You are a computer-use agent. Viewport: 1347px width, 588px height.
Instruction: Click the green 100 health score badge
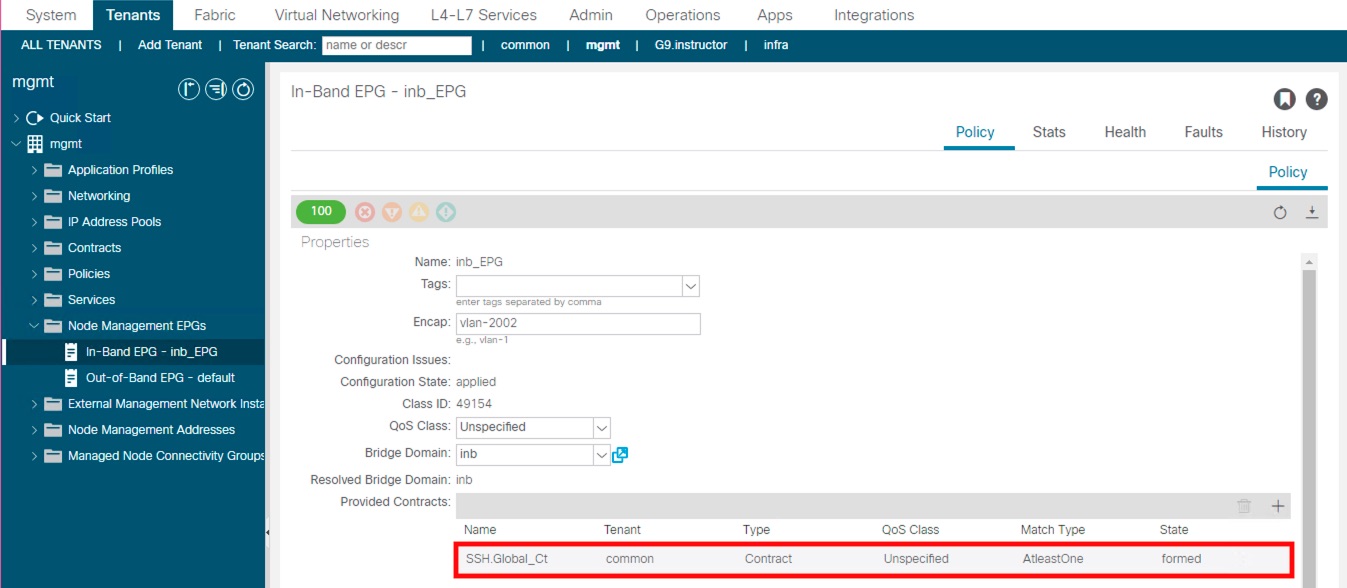321,211
